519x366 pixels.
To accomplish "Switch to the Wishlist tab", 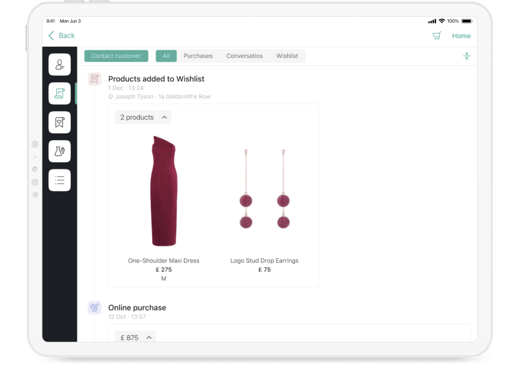I will [x=287, y=56].
